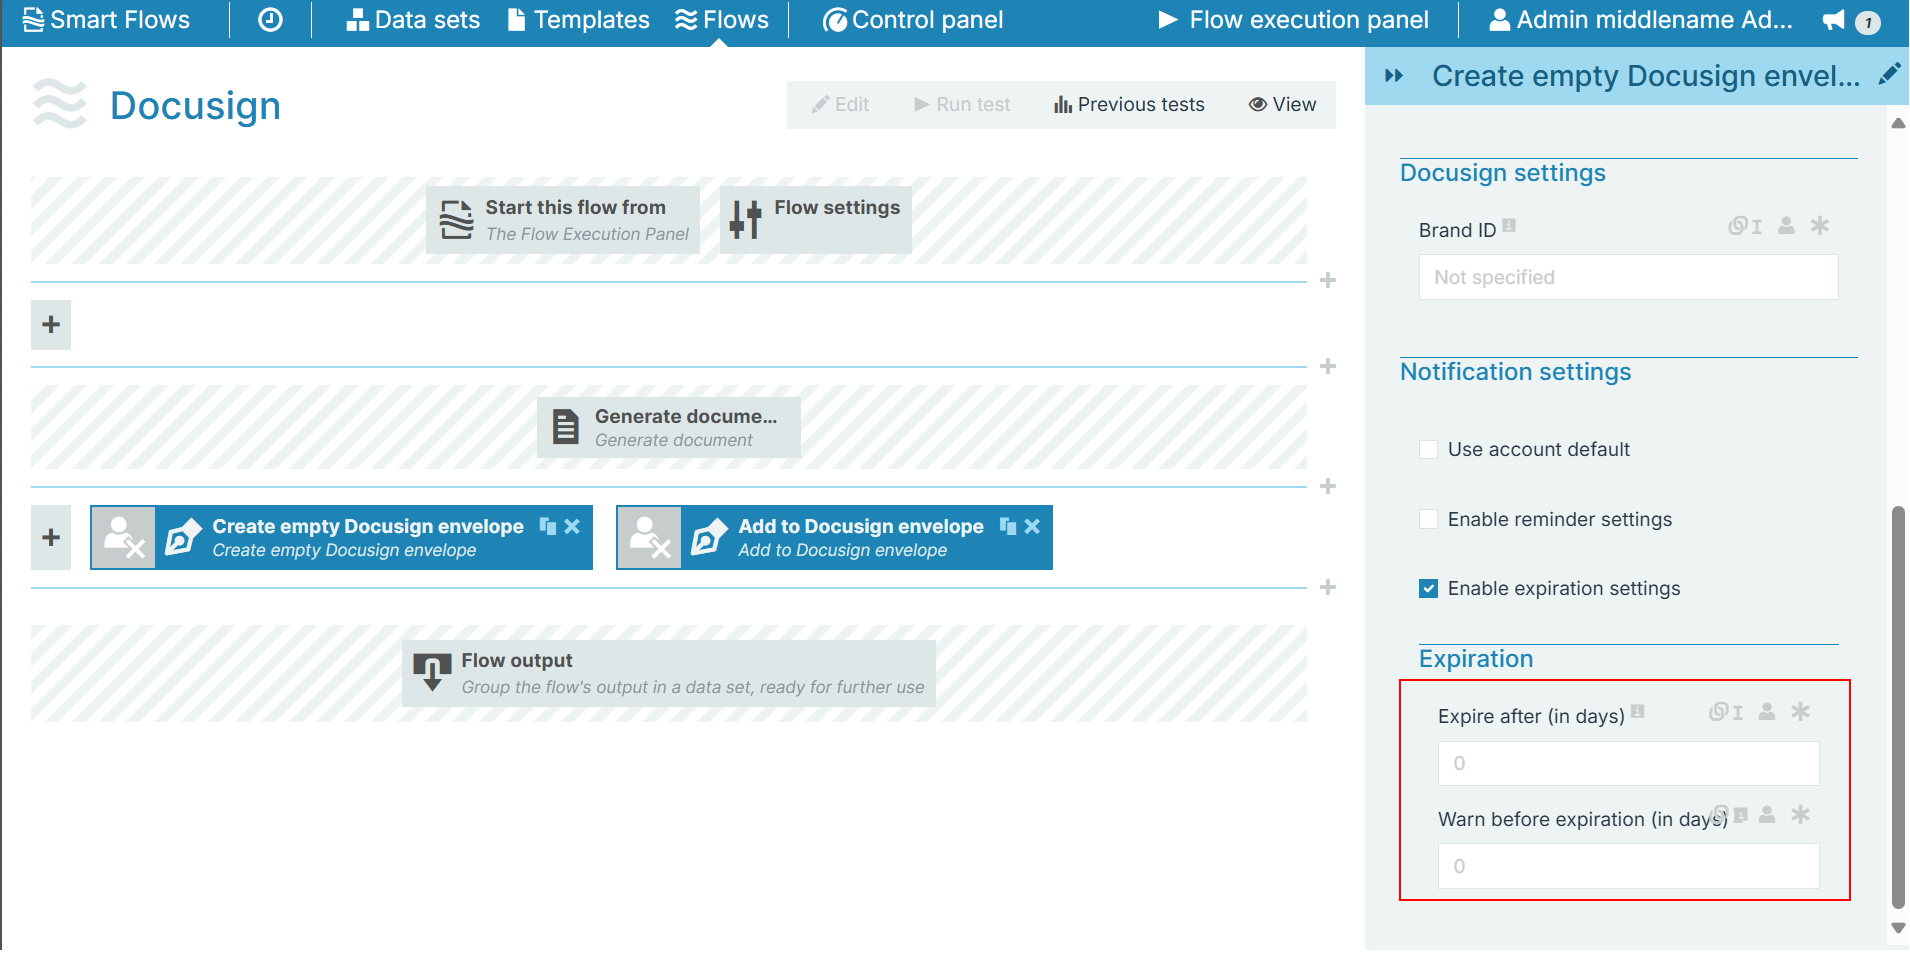
Task: Click the pencil icon to rename step
Action: (1888, 75)
